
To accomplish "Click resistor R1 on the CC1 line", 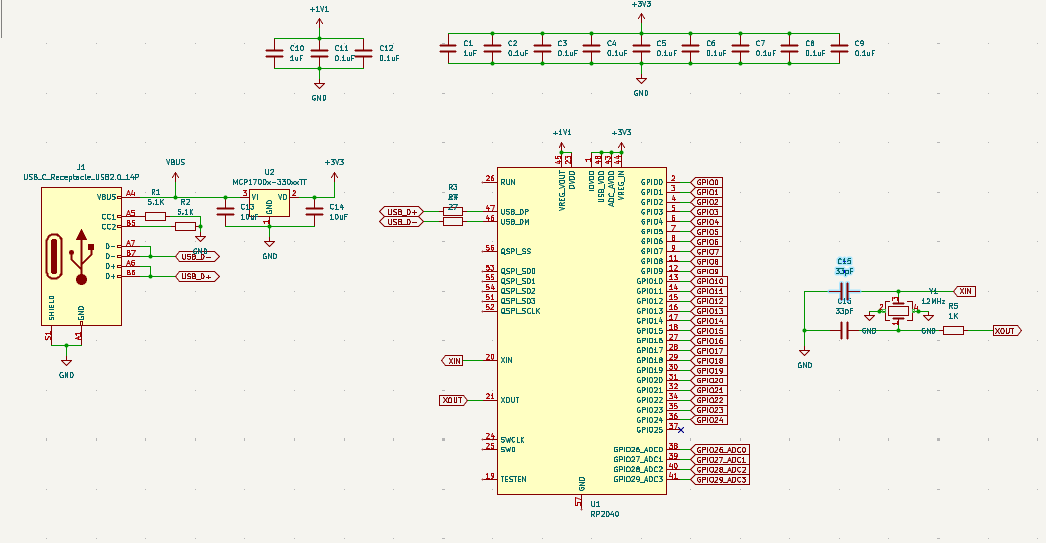I will pos(155,215).
